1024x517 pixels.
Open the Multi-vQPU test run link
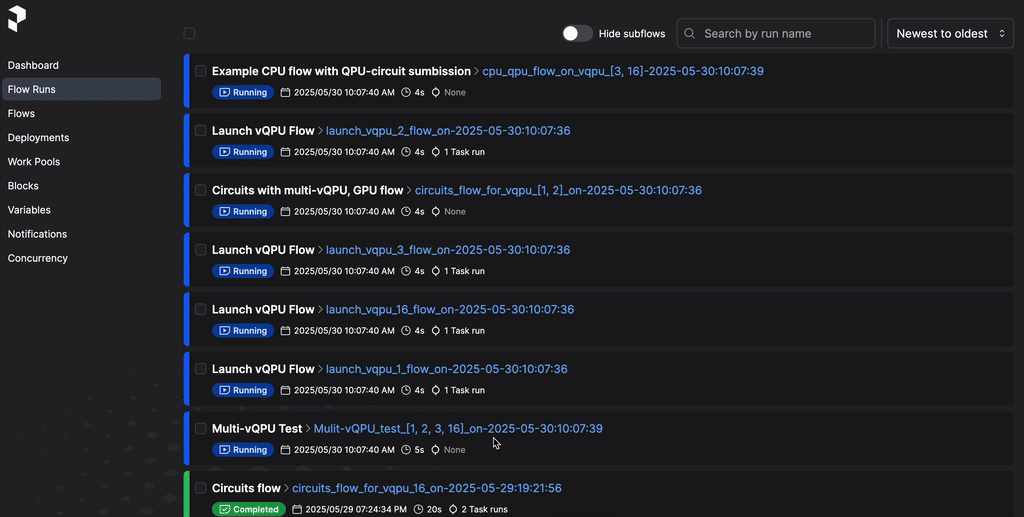point(458,429)
